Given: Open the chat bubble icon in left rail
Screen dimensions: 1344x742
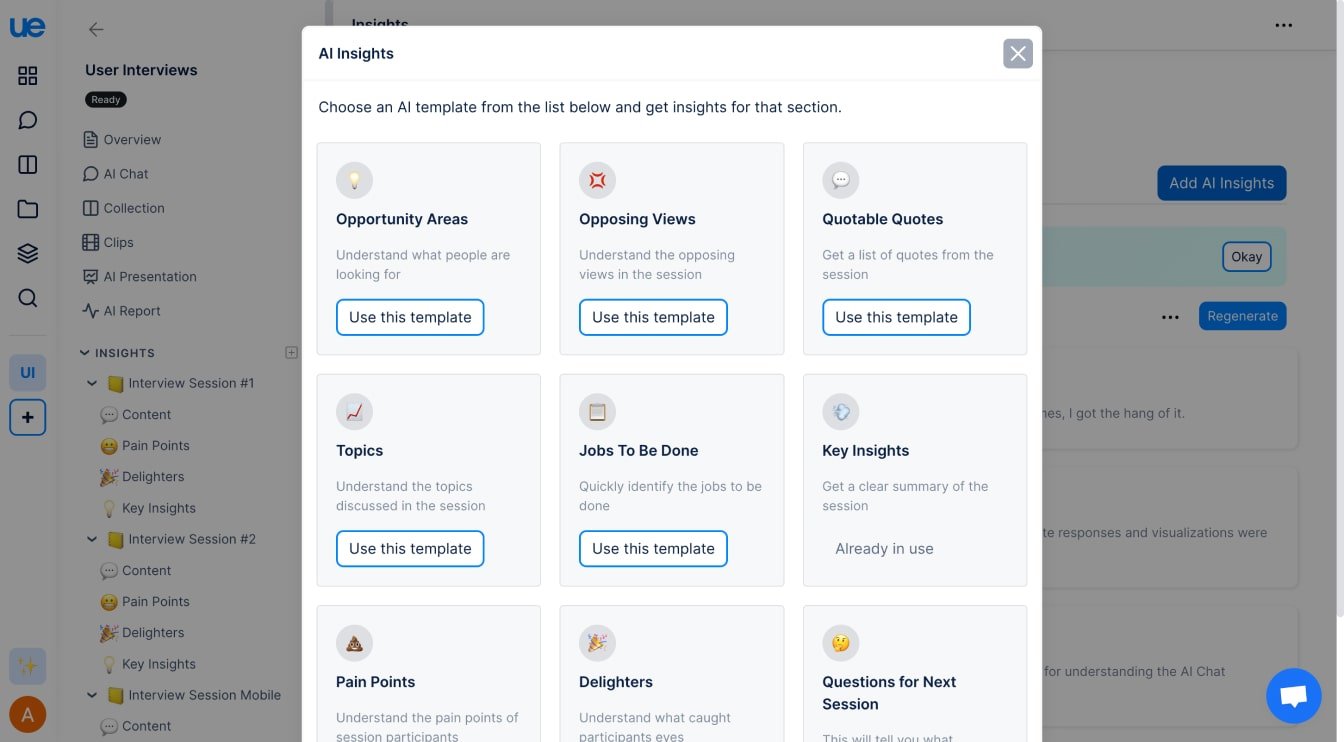Looking at the screenshot, I should (28, 120).
